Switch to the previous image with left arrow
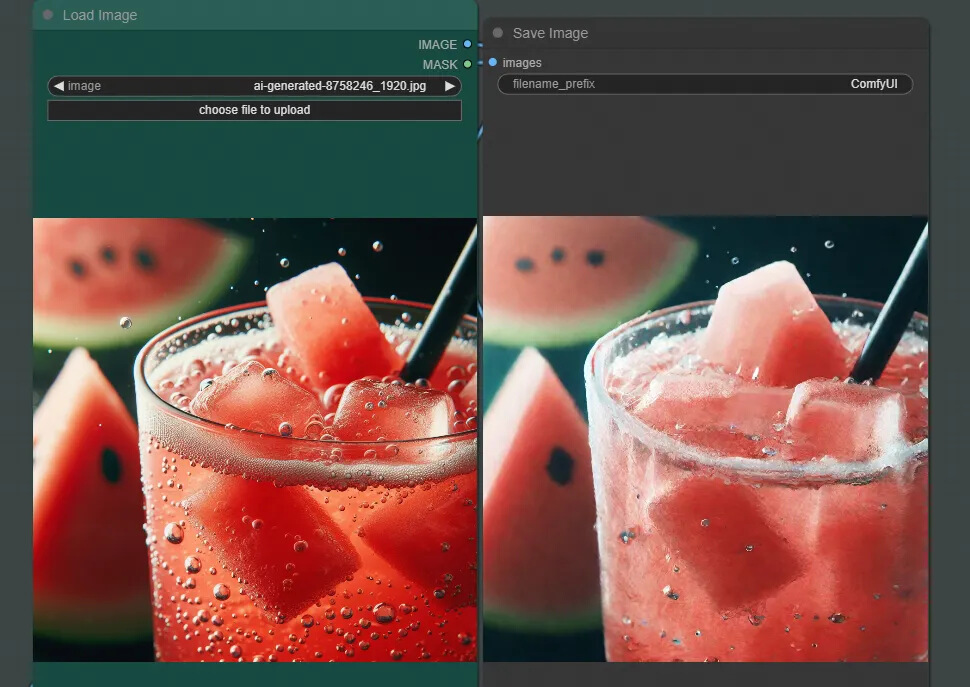The height and width of the screenshot is (687, 970). 58,86
